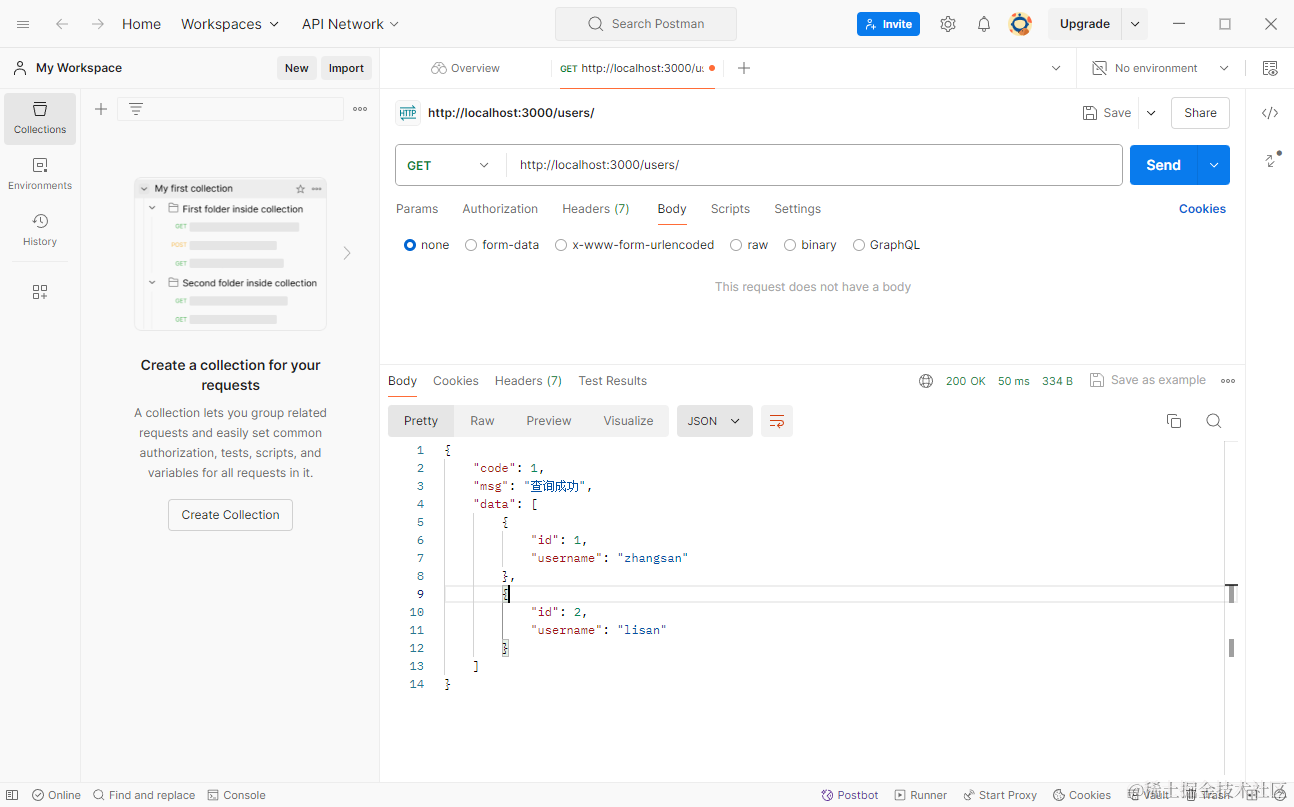Open the GET method dropdown
The width and height of the screenshot is (1294, 807).
coord(449,165)
